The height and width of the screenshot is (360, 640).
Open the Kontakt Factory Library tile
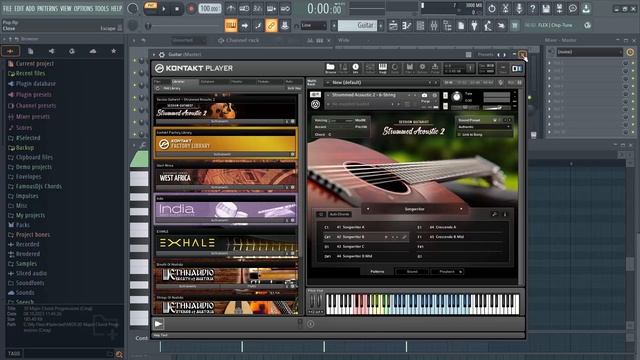point(226,144)
